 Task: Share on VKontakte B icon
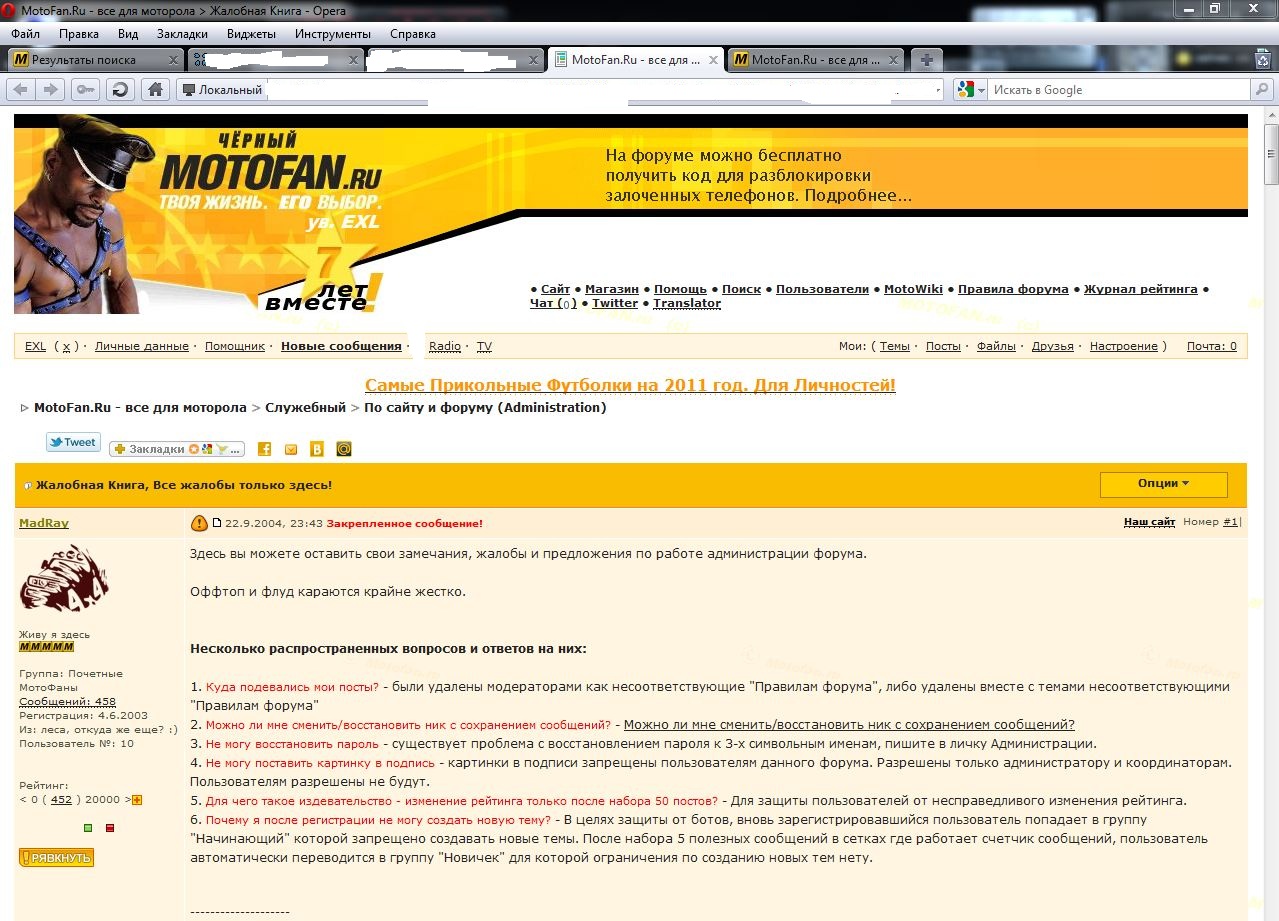[x=317, y=449]
